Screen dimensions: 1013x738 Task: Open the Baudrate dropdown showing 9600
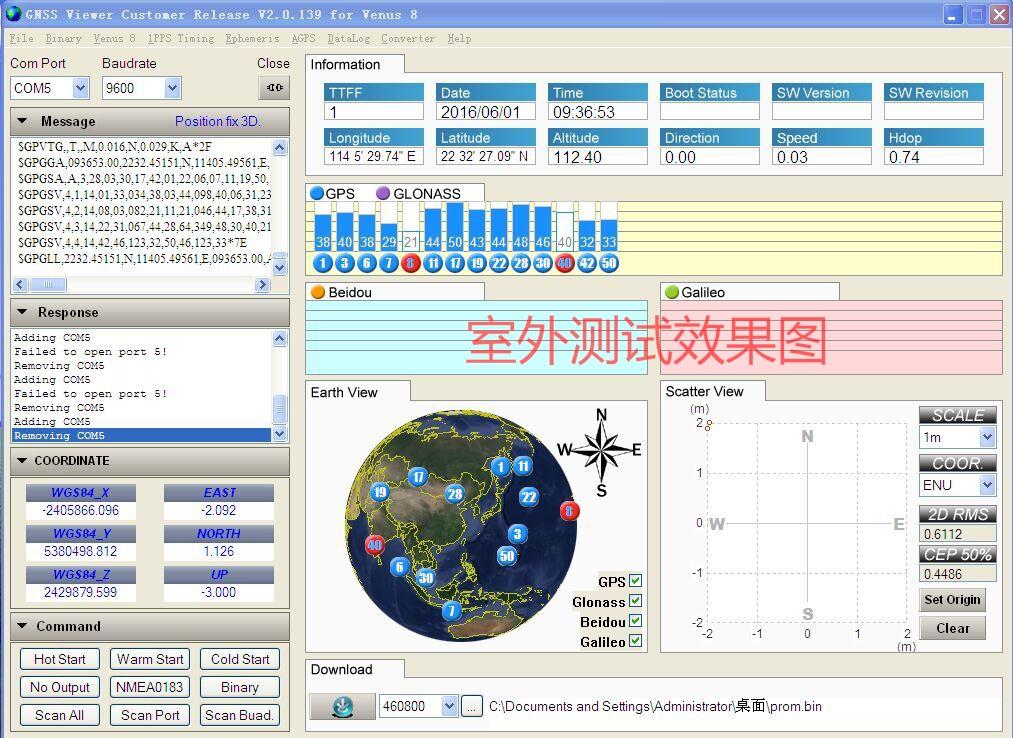point(172,88)
